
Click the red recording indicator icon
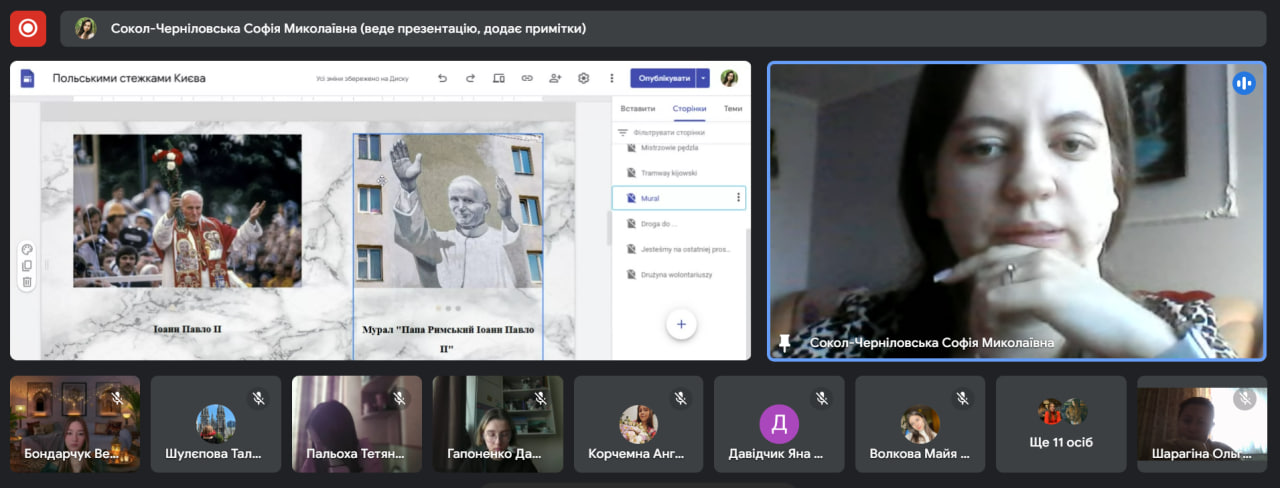tap(28, 29)
